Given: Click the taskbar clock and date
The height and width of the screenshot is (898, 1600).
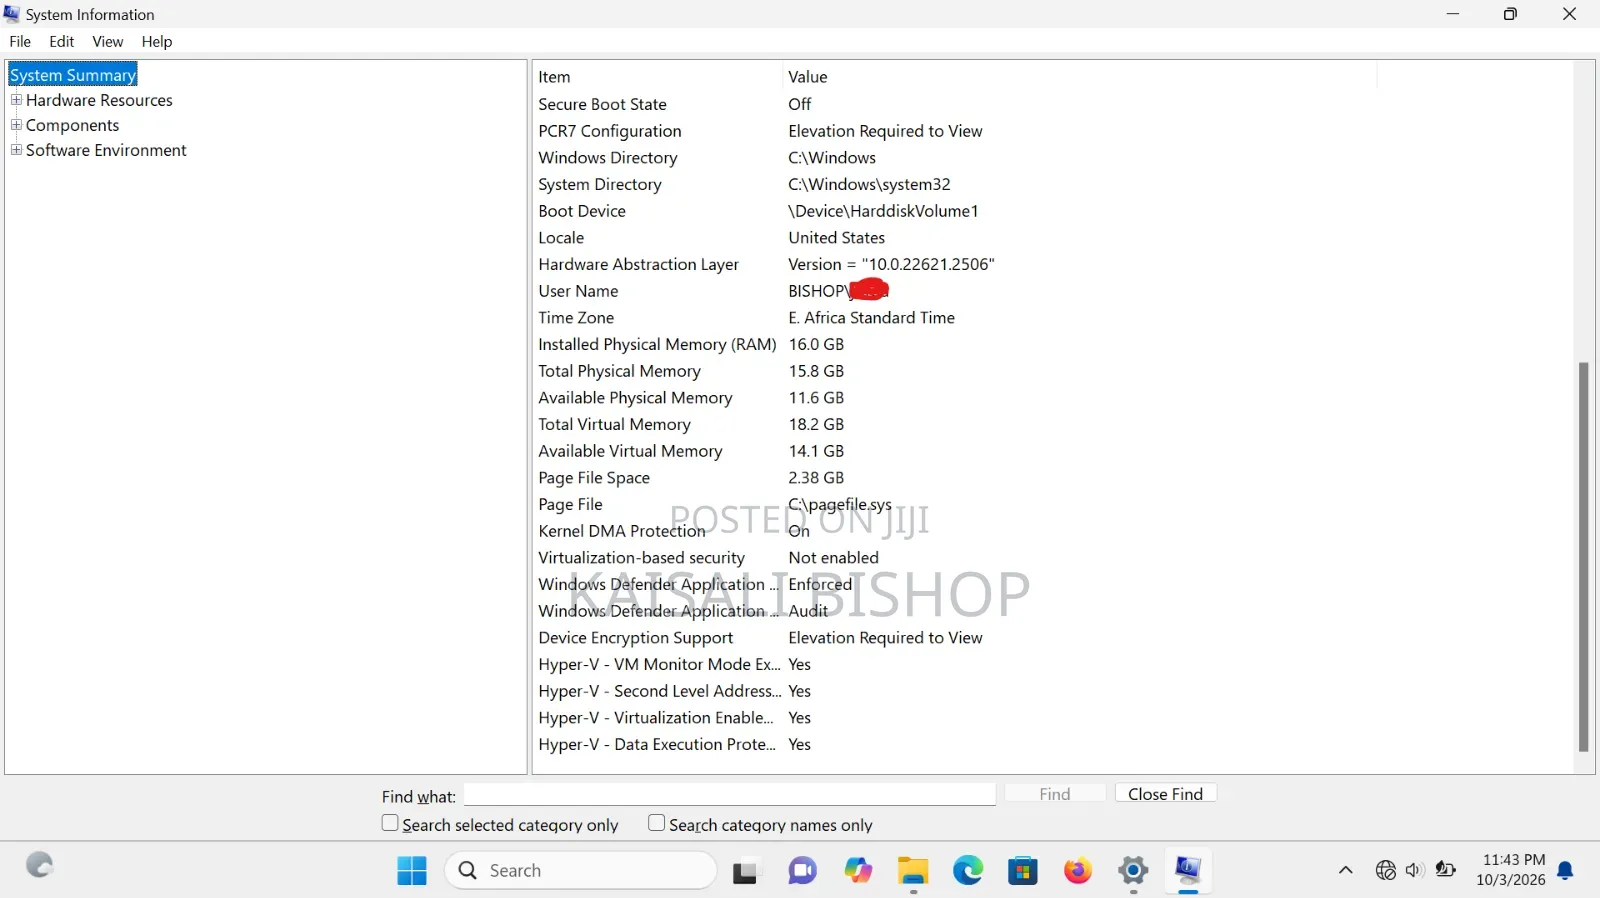Looking at the screenshot, I should [1511, 870].
